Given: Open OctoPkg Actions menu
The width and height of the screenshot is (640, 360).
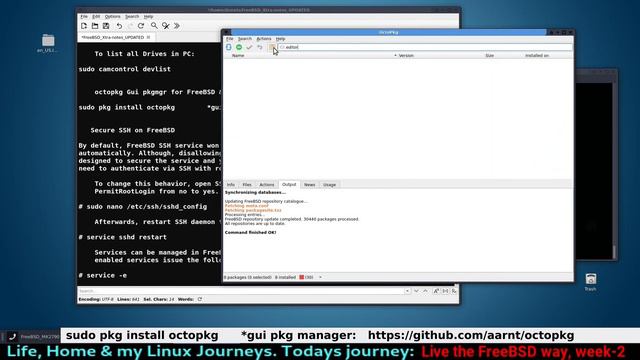Looking at the screenshot, I should (x=264, y=39).
